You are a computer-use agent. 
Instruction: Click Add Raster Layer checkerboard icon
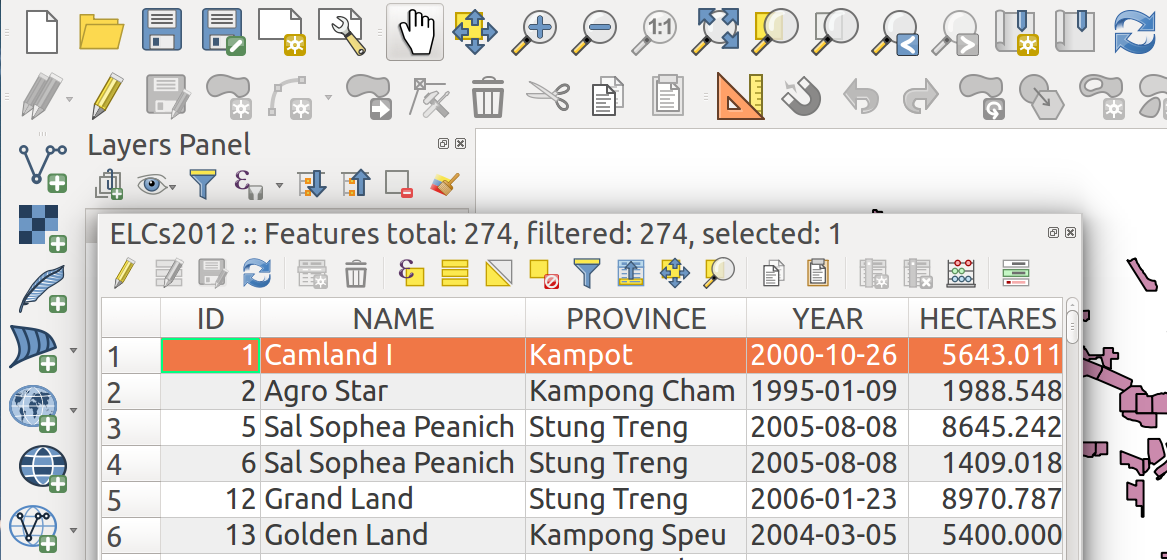(x=42, y=229)
